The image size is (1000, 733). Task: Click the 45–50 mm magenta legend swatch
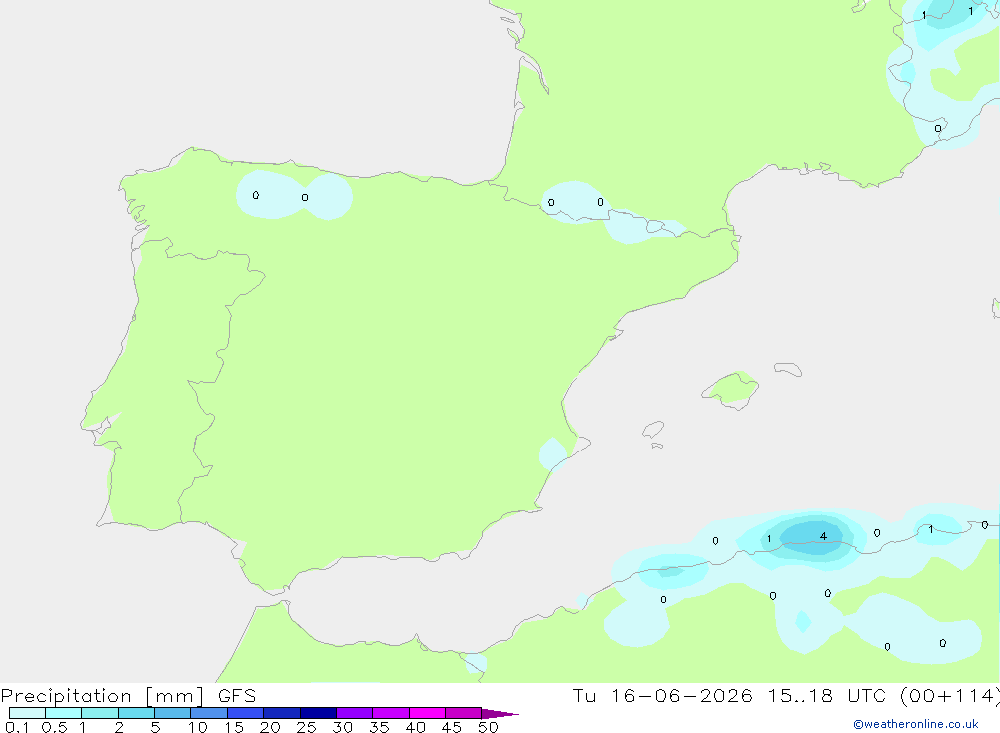(463, 713)
